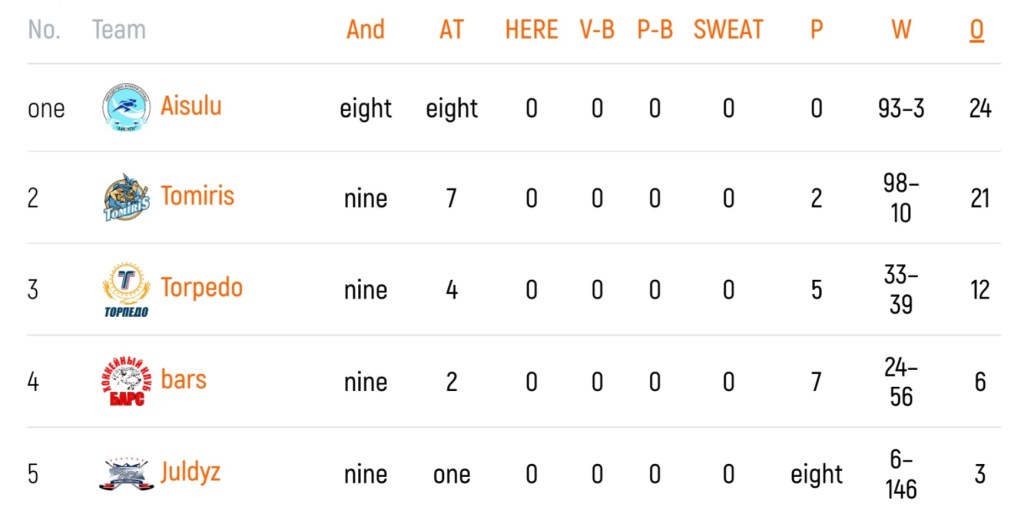This screenshot has height=514, width=1024.
Task: Sort by the And column header
Action: [366, 29]
